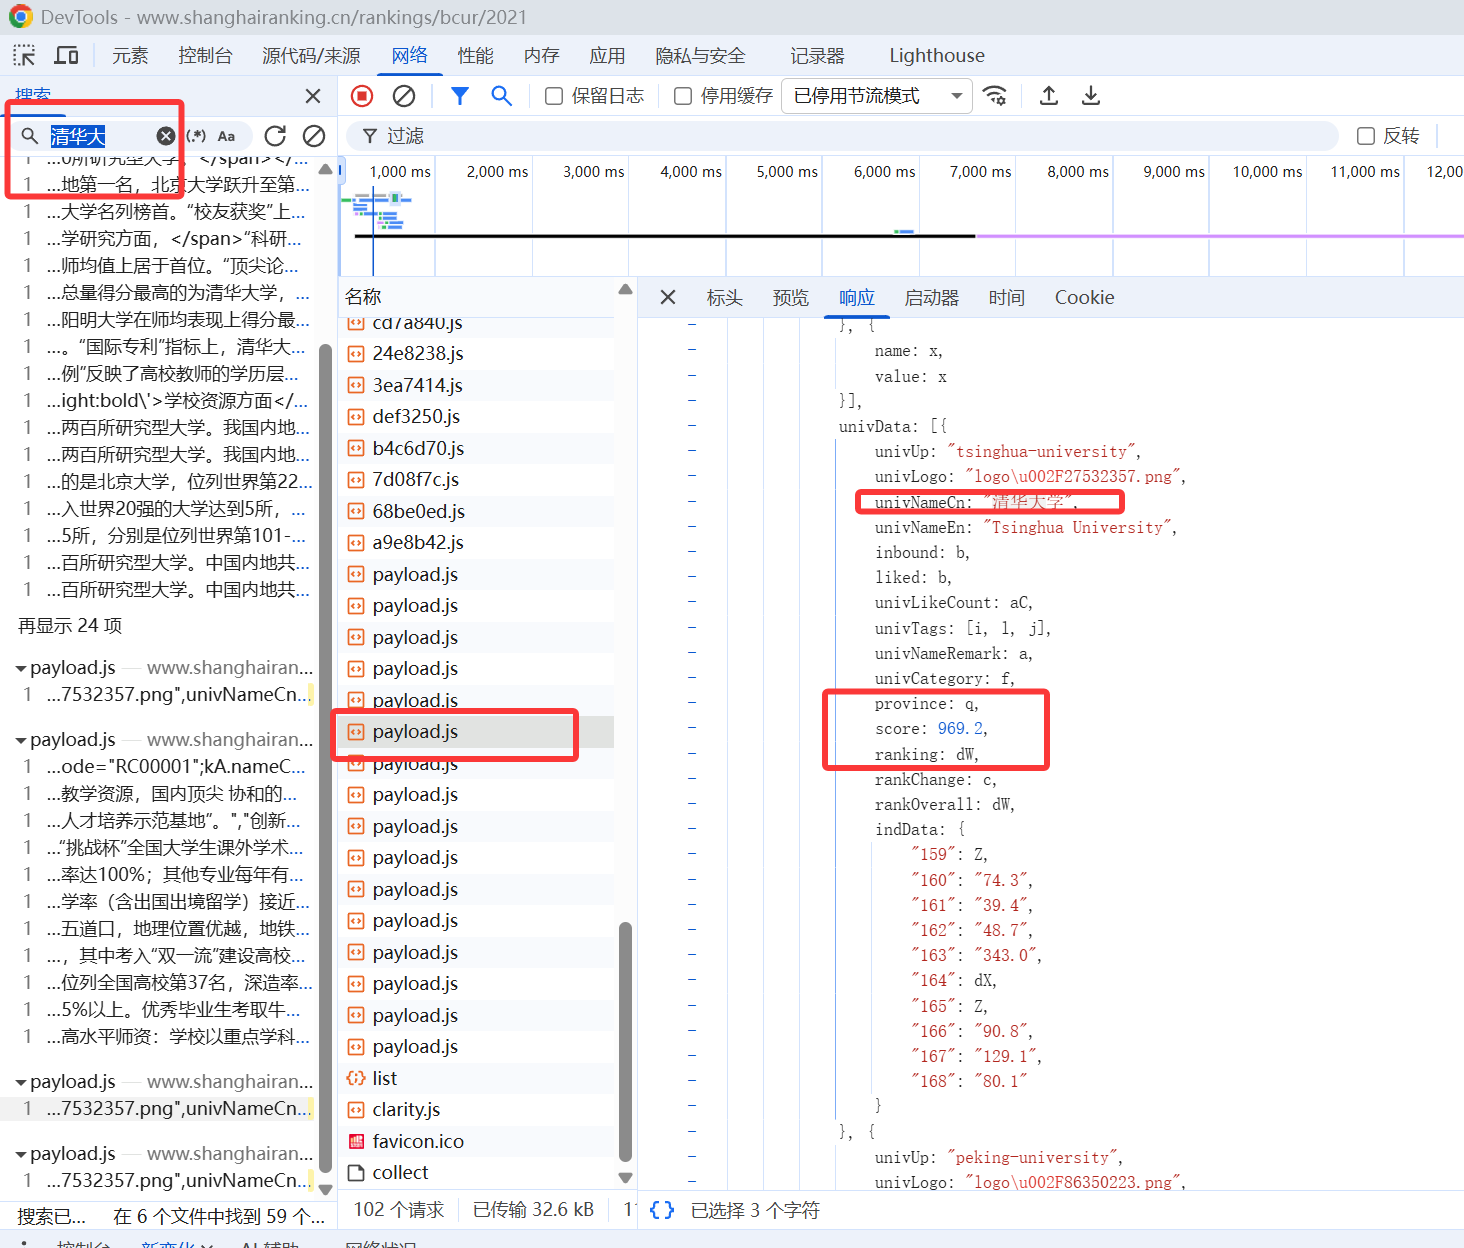The image size is (1464, 1248).
Task: Clear the network log
Action: [x=404, y=96]
